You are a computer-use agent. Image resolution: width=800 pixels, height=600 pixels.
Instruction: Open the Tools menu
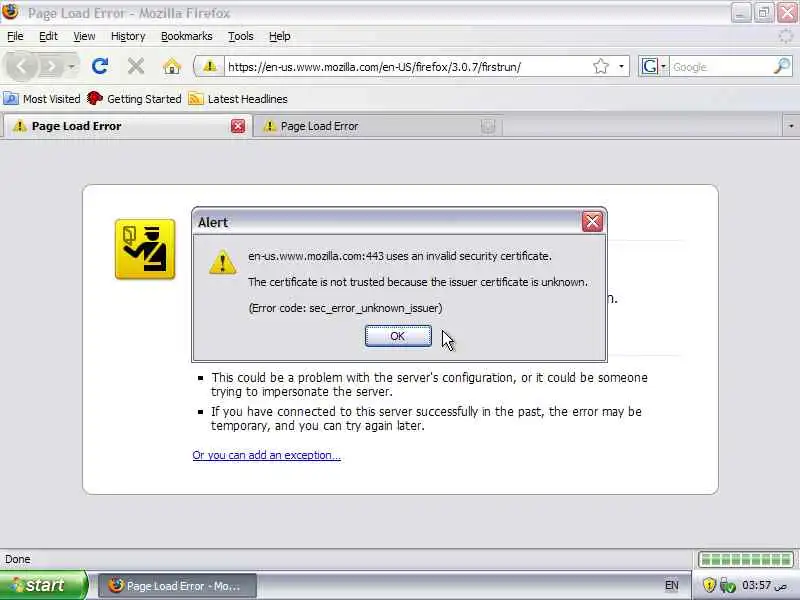[240, 36]
